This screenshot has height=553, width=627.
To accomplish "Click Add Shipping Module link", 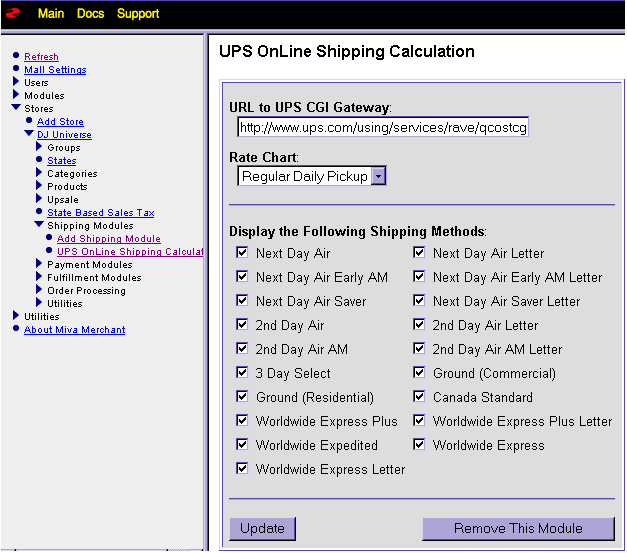I will [109, 239].
